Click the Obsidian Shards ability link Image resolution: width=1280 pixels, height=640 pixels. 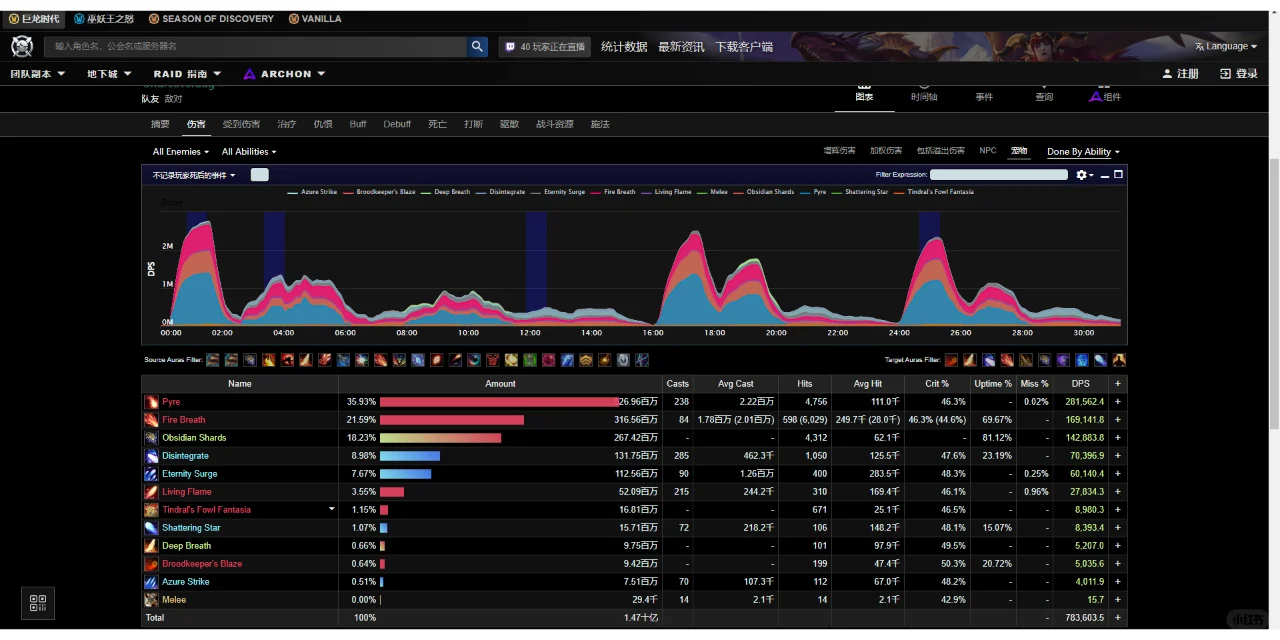(x=194, y=438)
